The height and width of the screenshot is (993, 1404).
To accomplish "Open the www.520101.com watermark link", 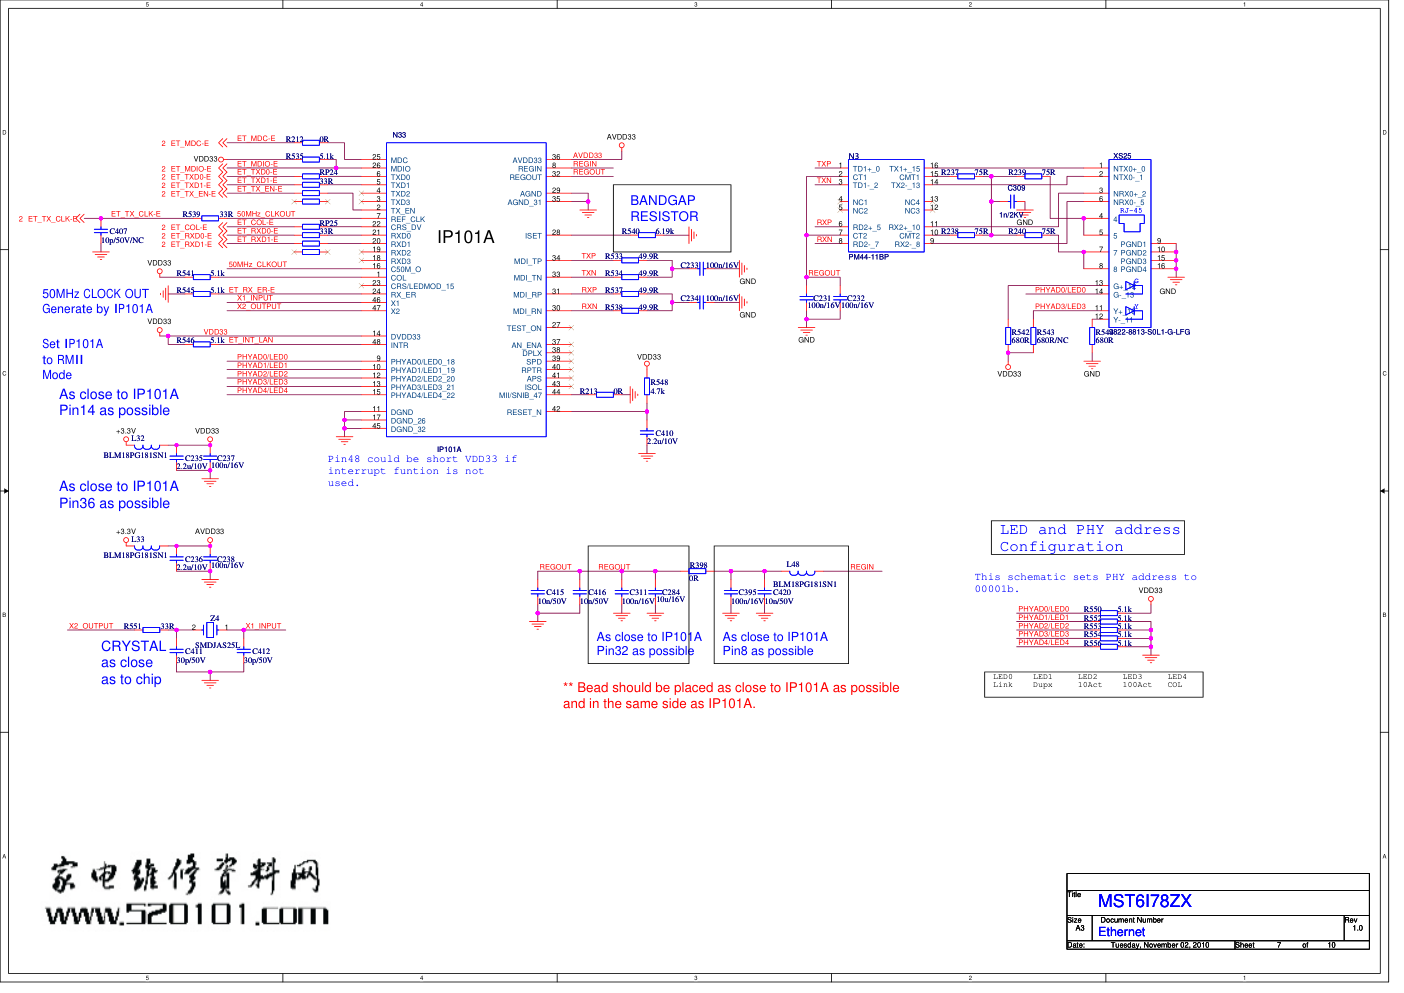I will point(187,914).
